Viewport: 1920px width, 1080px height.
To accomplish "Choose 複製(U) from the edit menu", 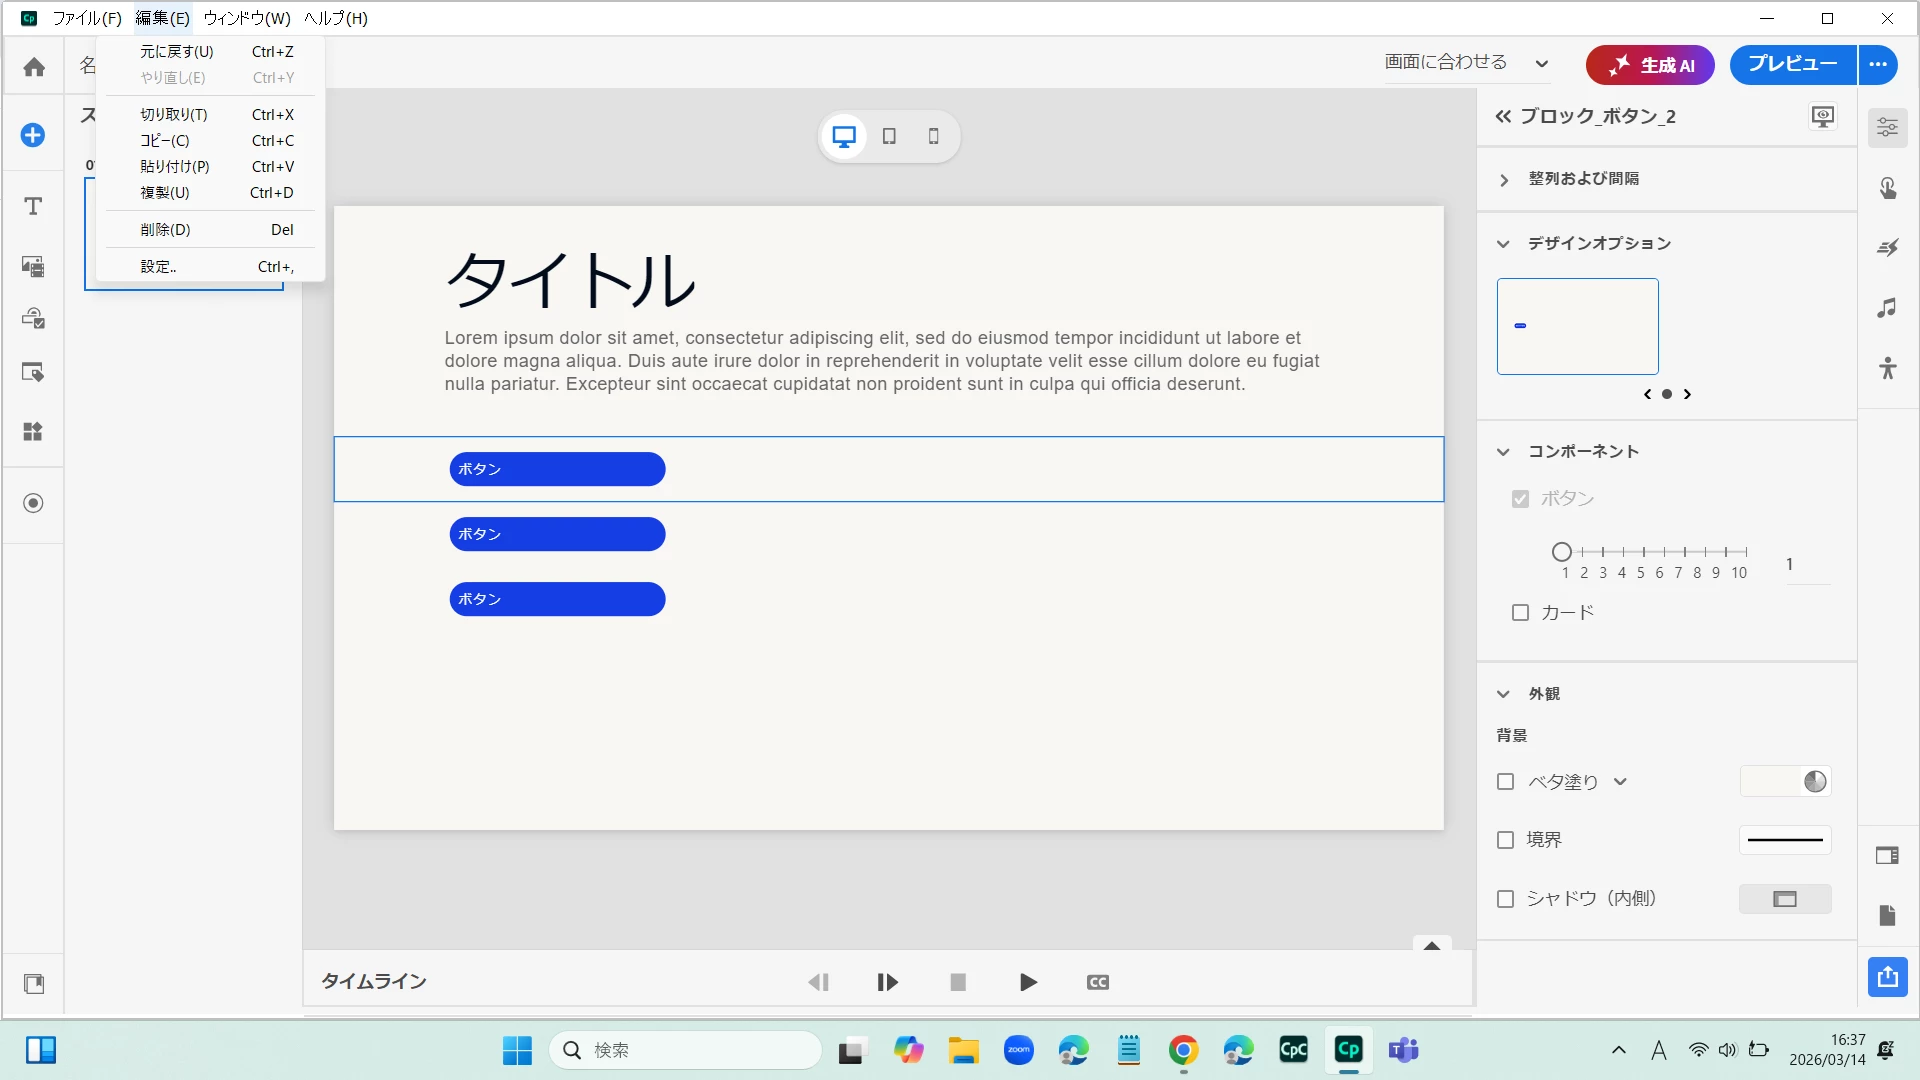I will coord(165,192).
